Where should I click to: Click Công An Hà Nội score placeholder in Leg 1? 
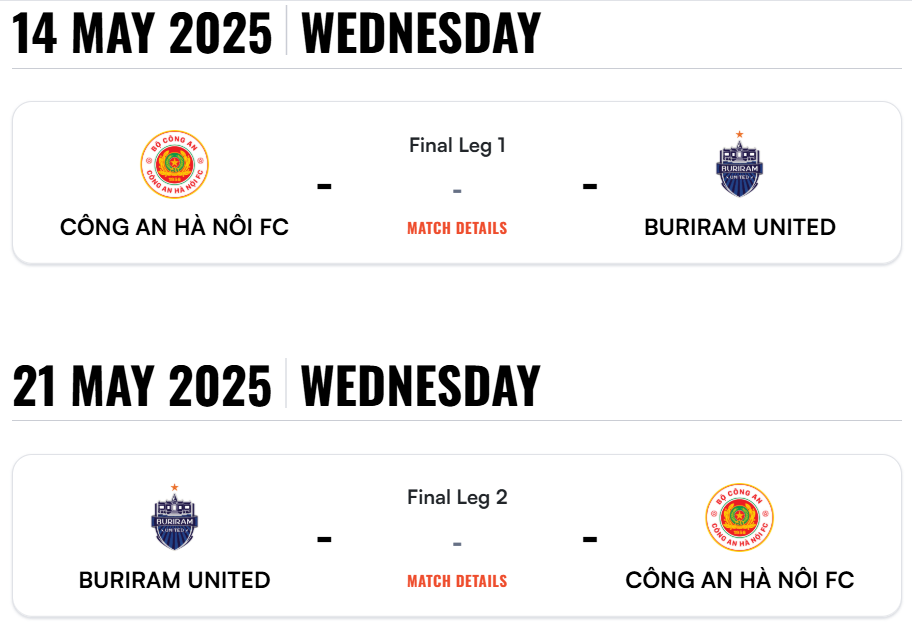[324, 186]
